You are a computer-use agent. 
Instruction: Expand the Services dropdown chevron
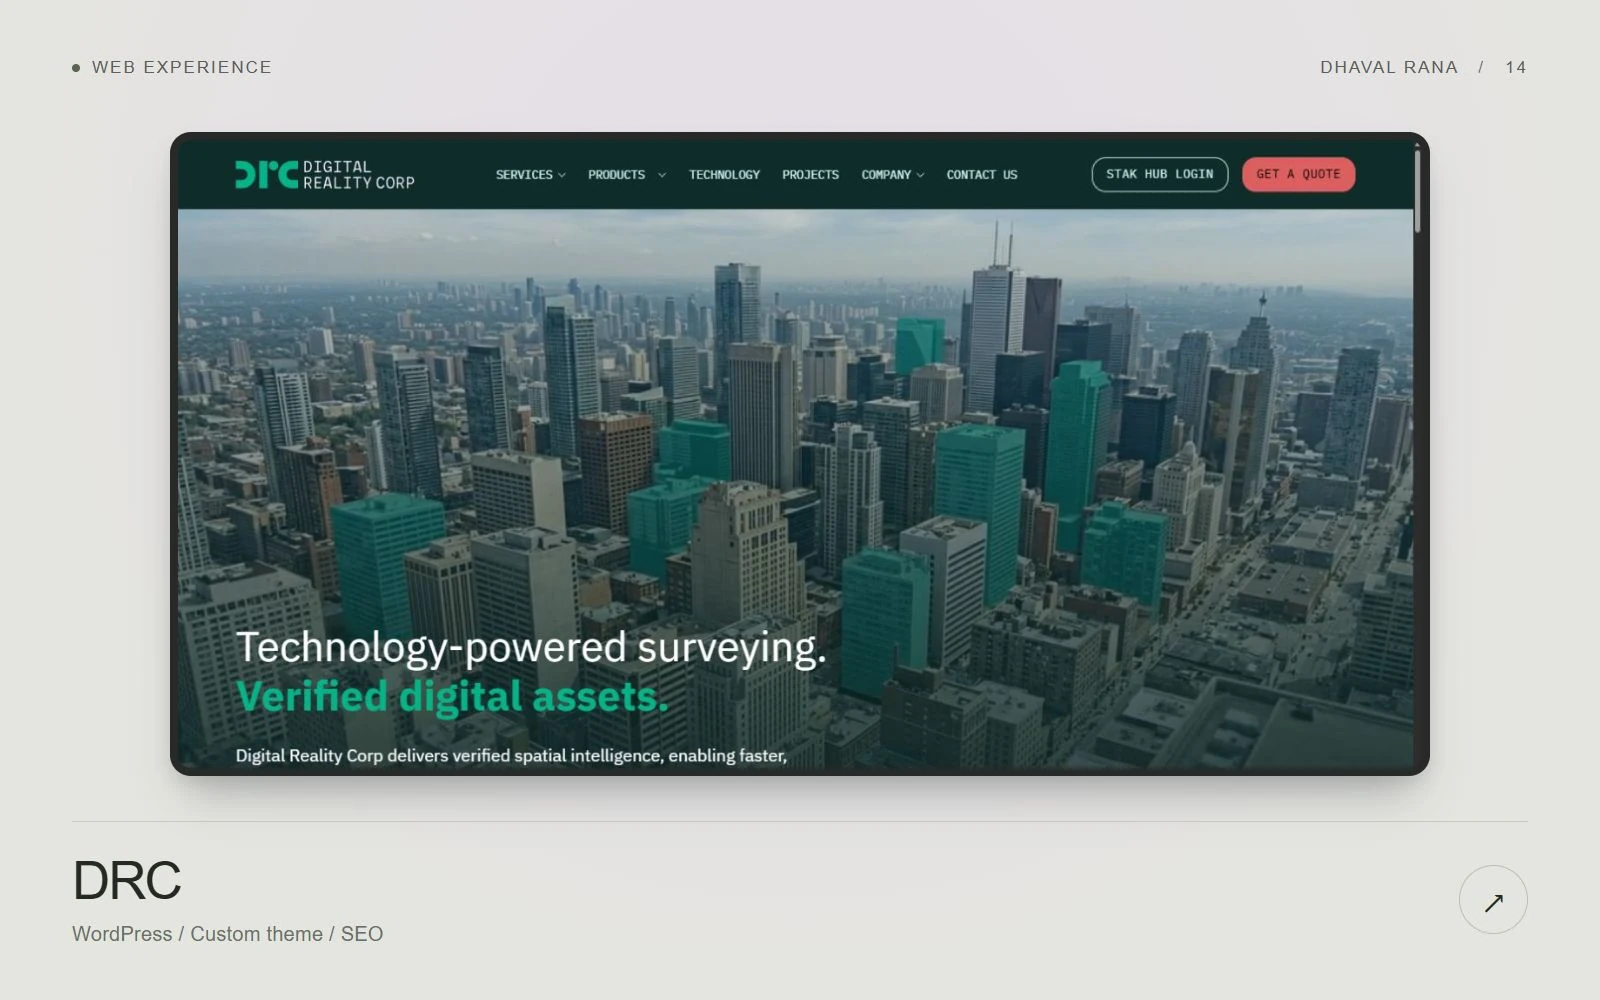tap(562, 175)
